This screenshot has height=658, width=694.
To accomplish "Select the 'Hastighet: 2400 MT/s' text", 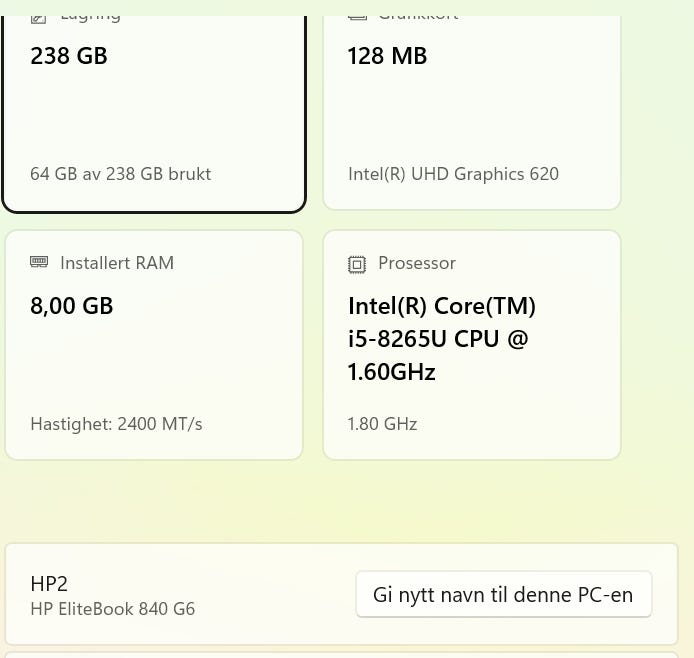I will (x=116, y=424).
